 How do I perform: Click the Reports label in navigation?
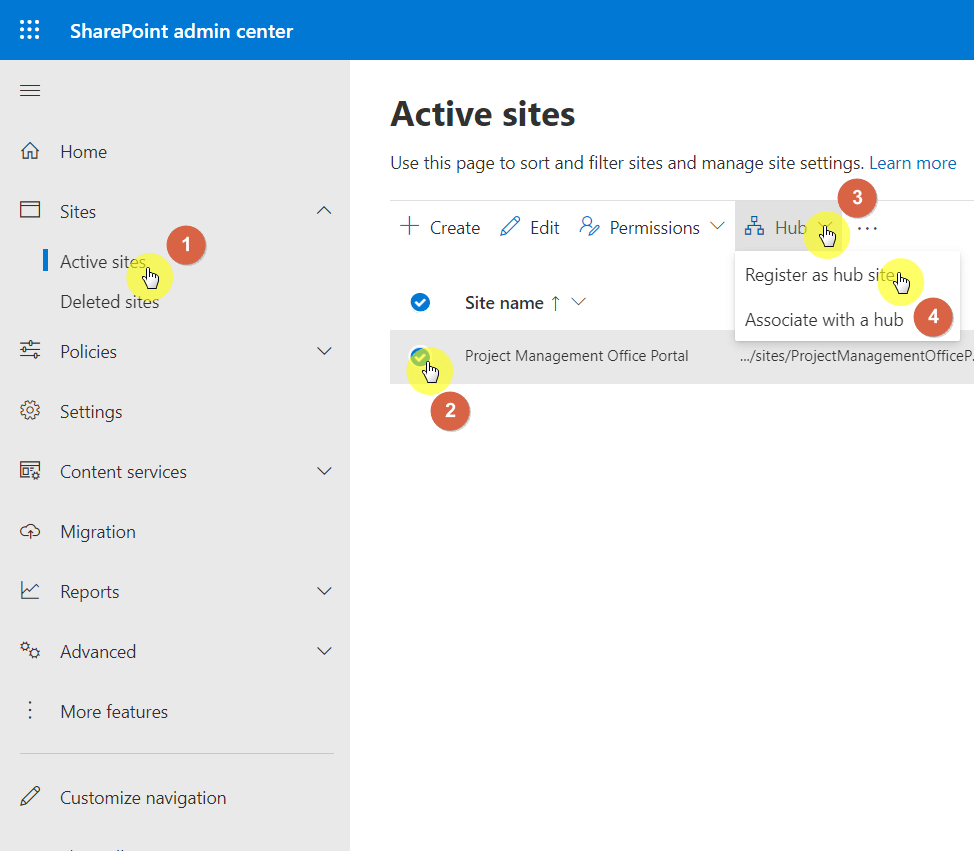pos(89,592)
